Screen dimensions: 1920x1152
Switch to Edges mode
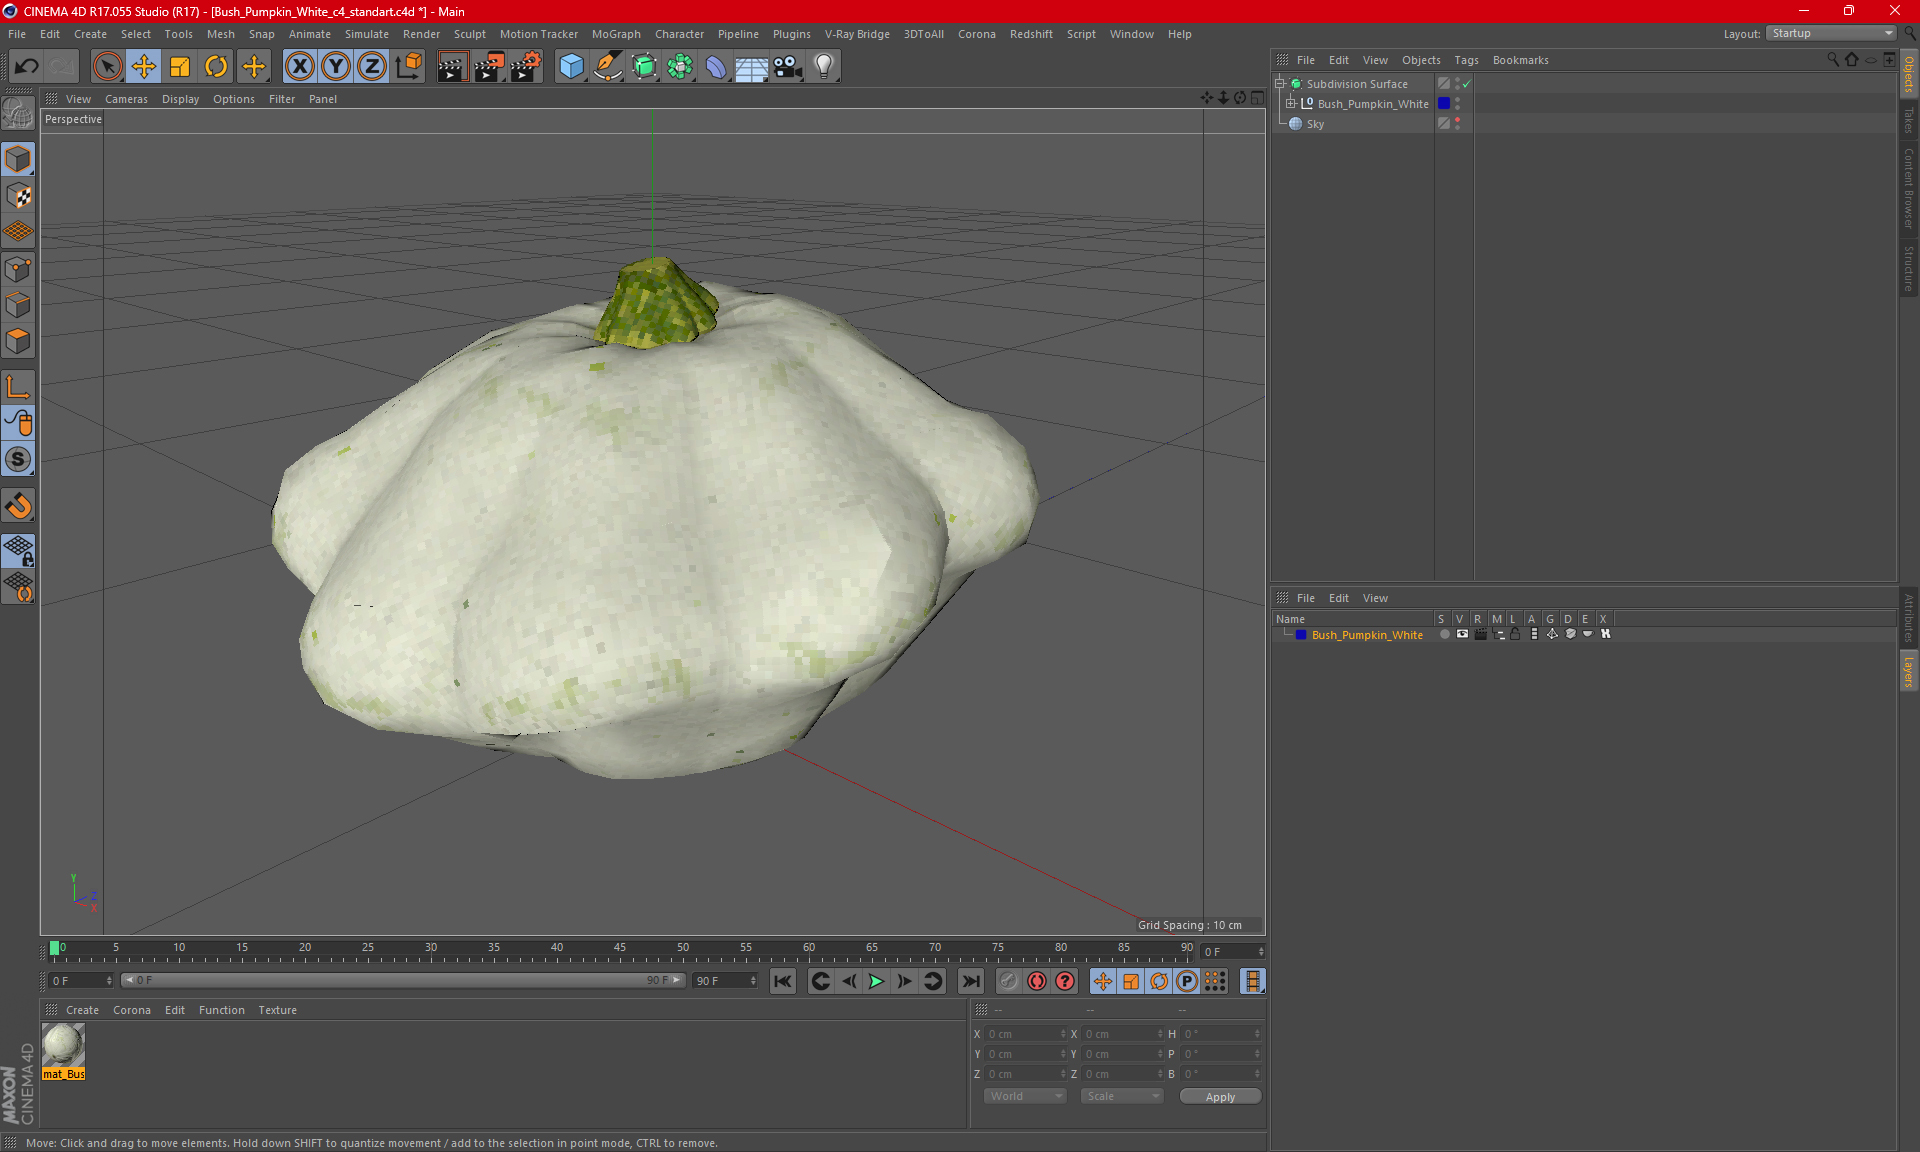(18, 305)
